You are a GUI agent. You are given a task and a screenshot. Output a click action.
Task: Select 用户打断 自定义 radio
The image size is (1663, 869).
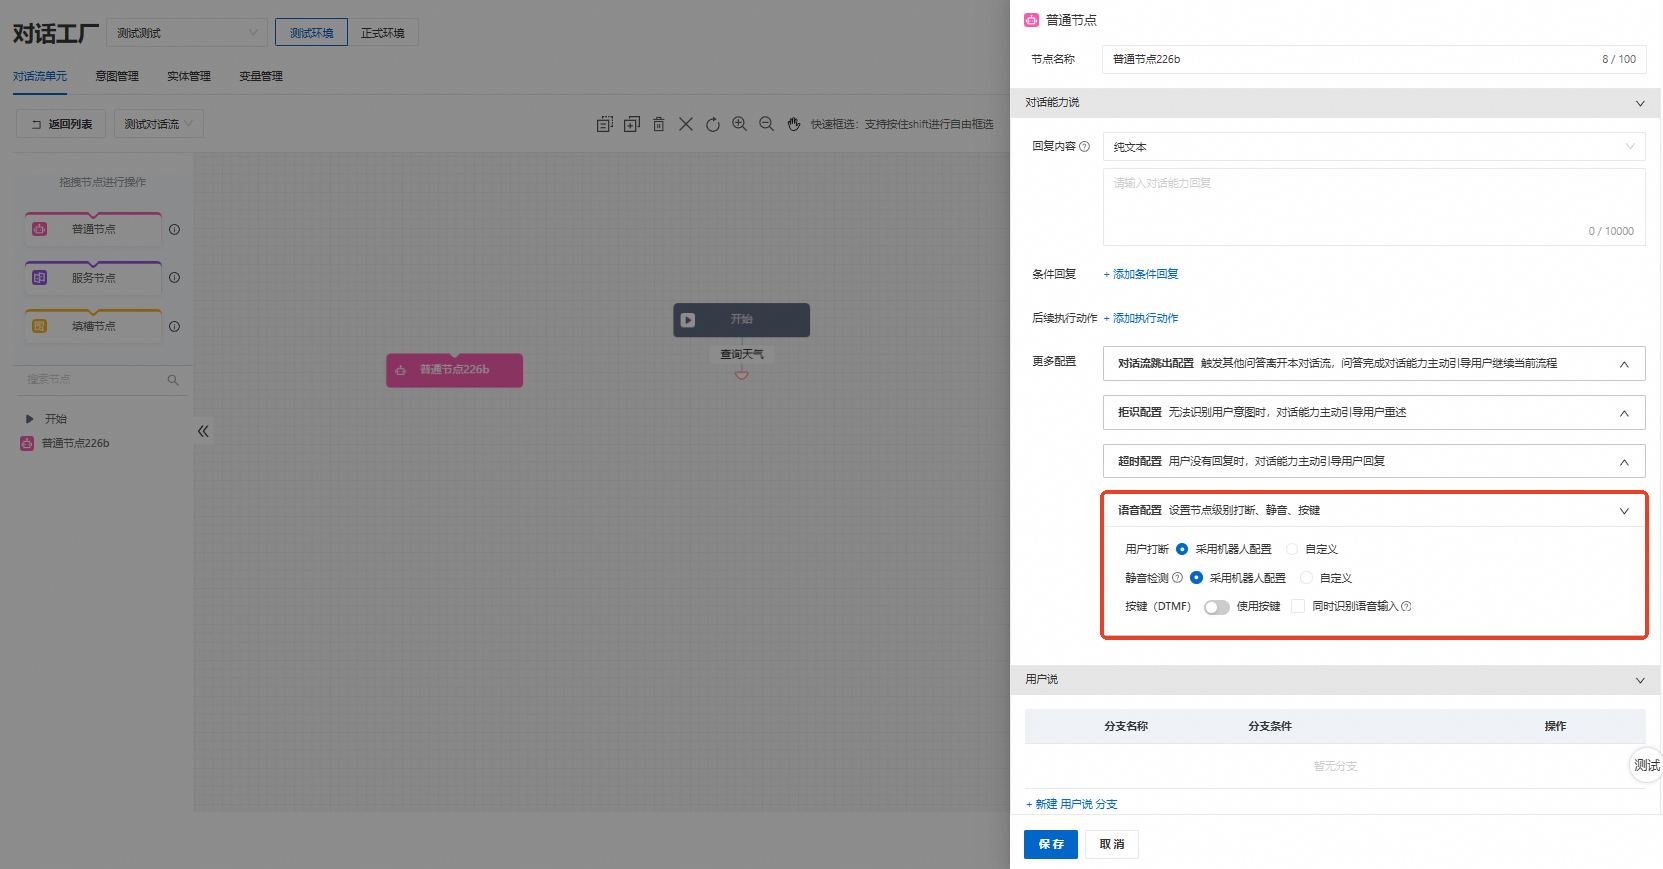pyautogui.click(x=1292, y=549)
